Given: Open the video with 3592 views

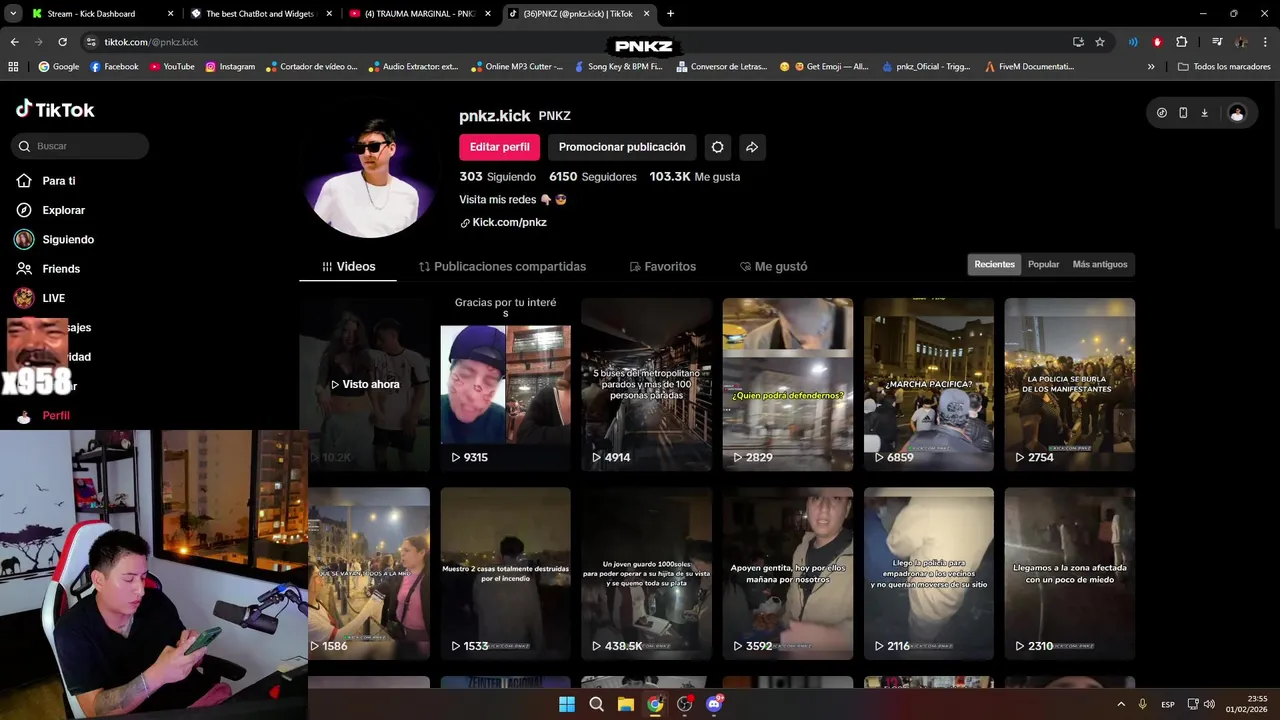Looking at the screenshot, I should [x=788, y=574].
